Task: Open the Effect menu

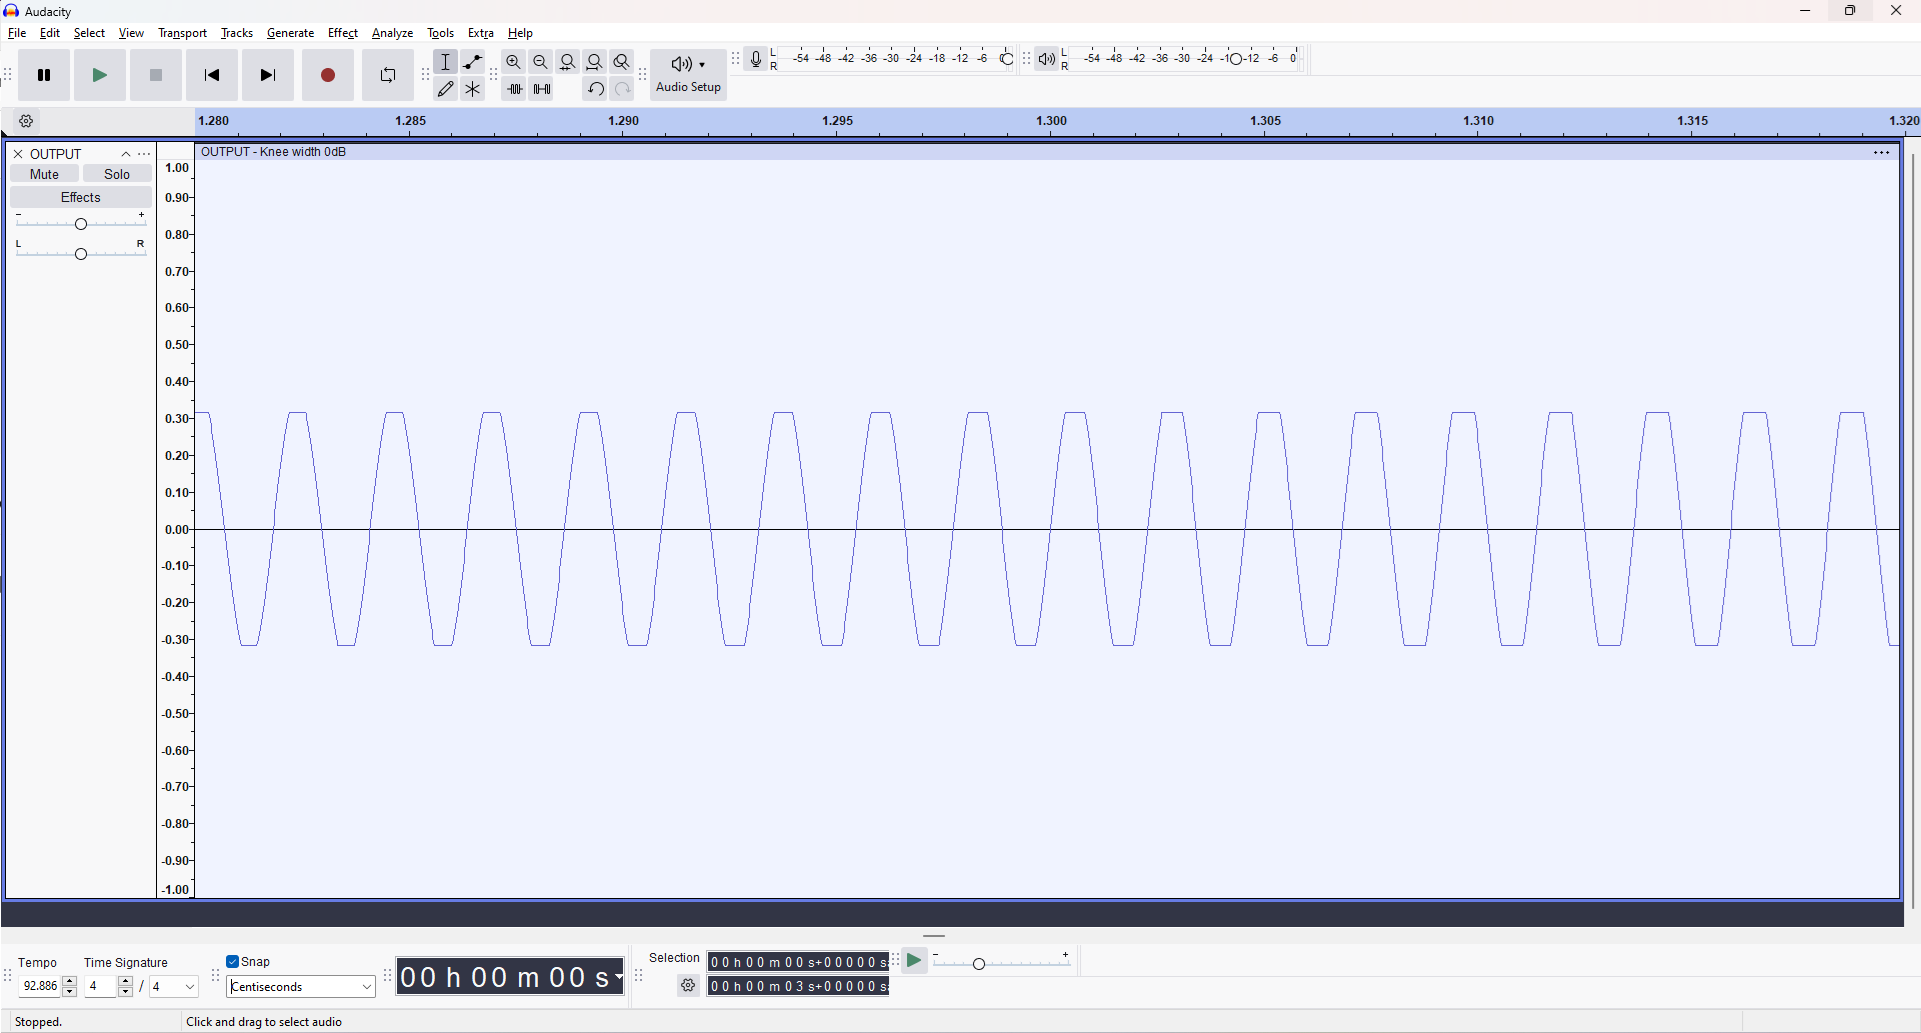Action: (x=343, y=32)
